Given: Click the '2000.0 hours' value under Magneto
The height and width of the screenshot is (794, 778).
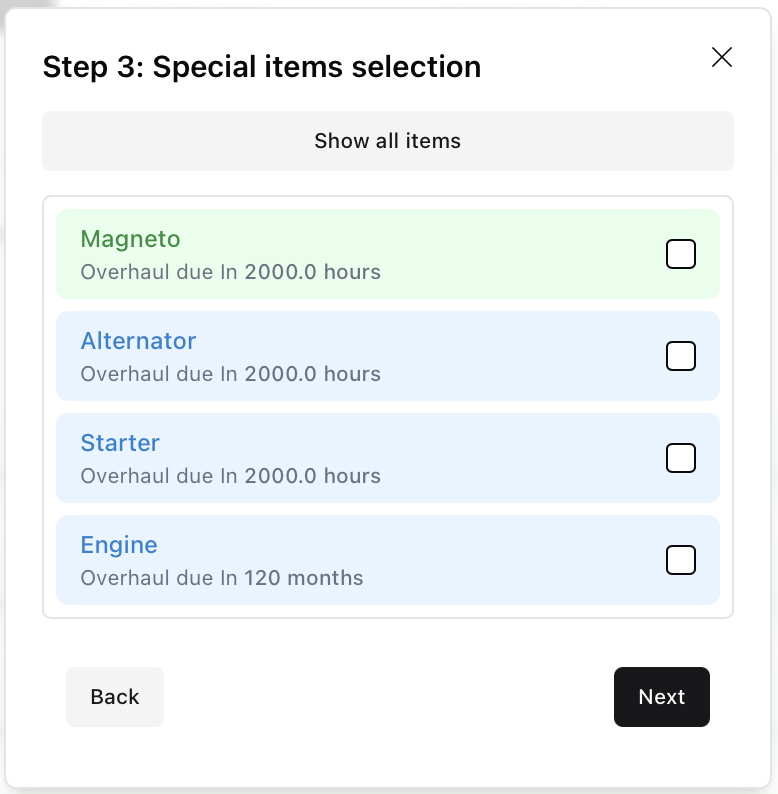Looking at the screenshot, I should (312, 272).
